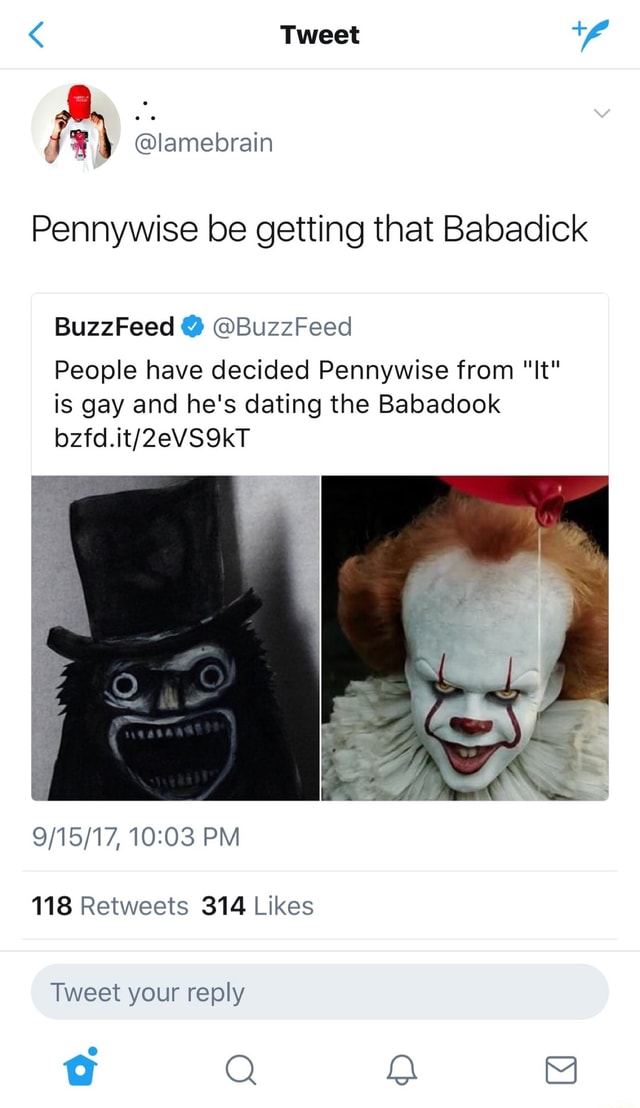View the 118 Retweets list
The image size is (640, 1108).
click(110, 906)
